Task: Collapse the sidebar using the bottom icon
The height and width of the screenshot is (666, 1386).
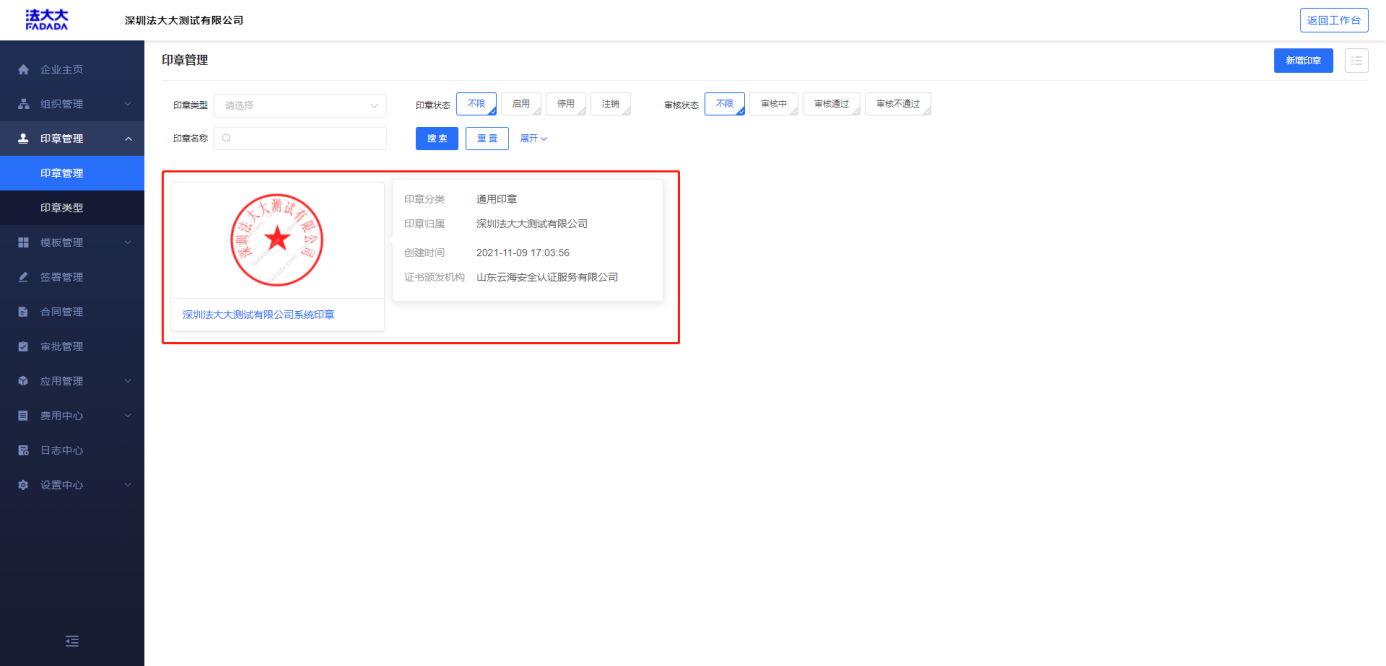Action: tap(72, 641)
